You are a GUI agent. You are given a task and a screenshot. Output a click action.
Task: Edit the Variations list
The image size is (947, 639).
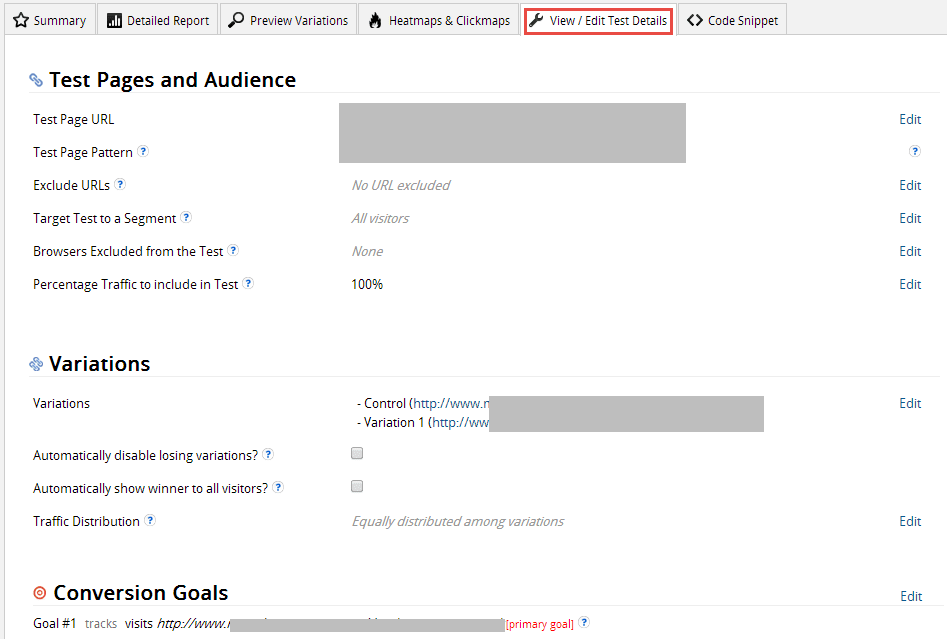[910, 403]
